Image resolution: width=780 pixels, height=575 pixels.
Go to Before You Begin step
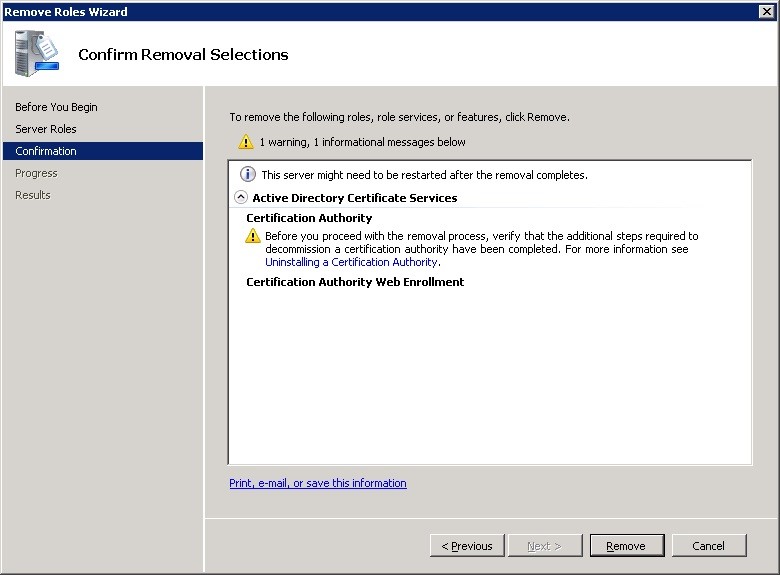click(56, 107)
